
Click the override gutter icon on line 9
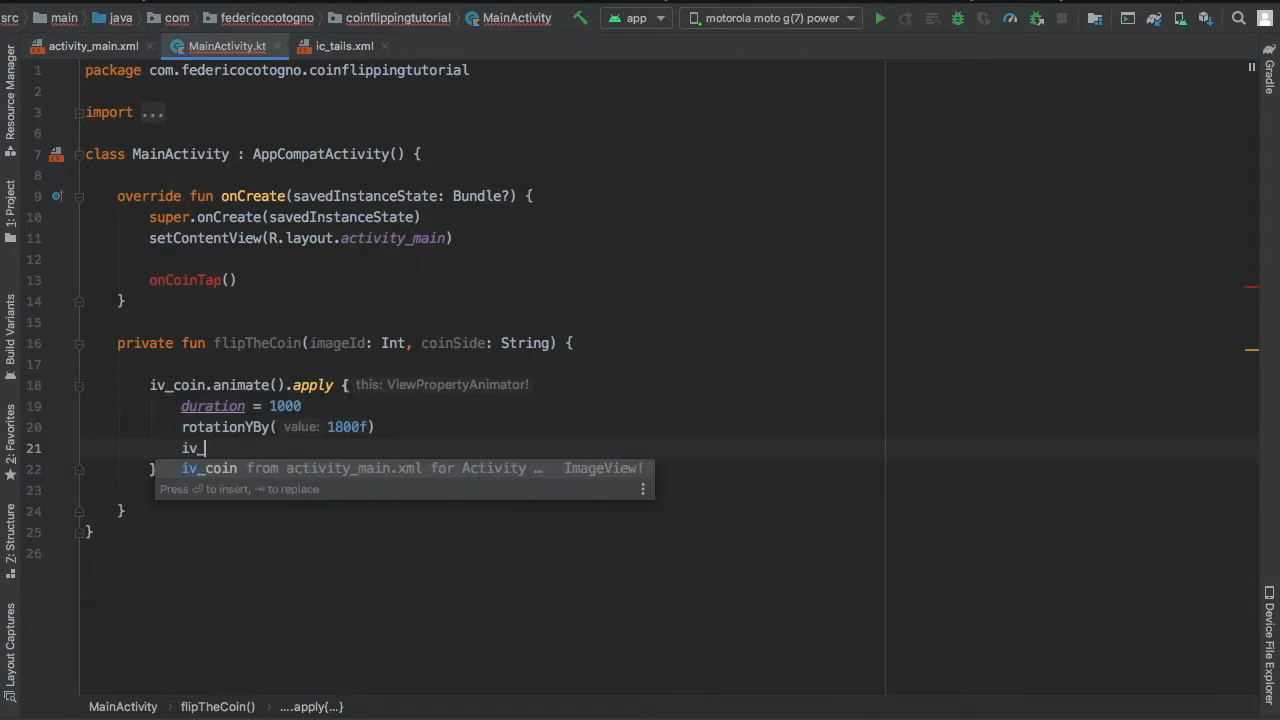(57, 196)
